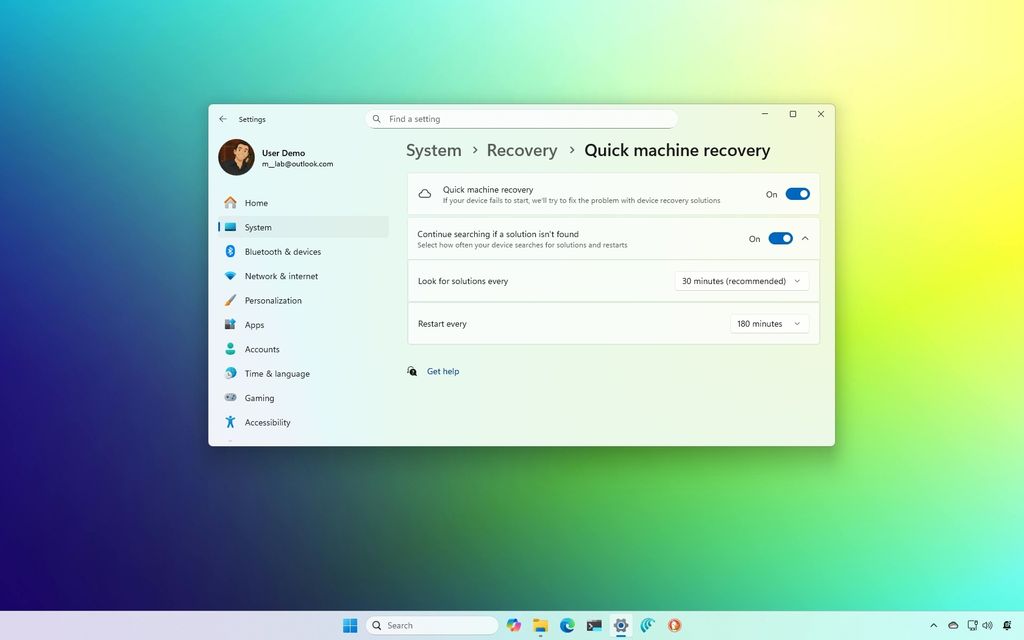The width and height of the screenshot is (1024, 640).
Task: Go to Accounts settings
Action: click(262, 349)
